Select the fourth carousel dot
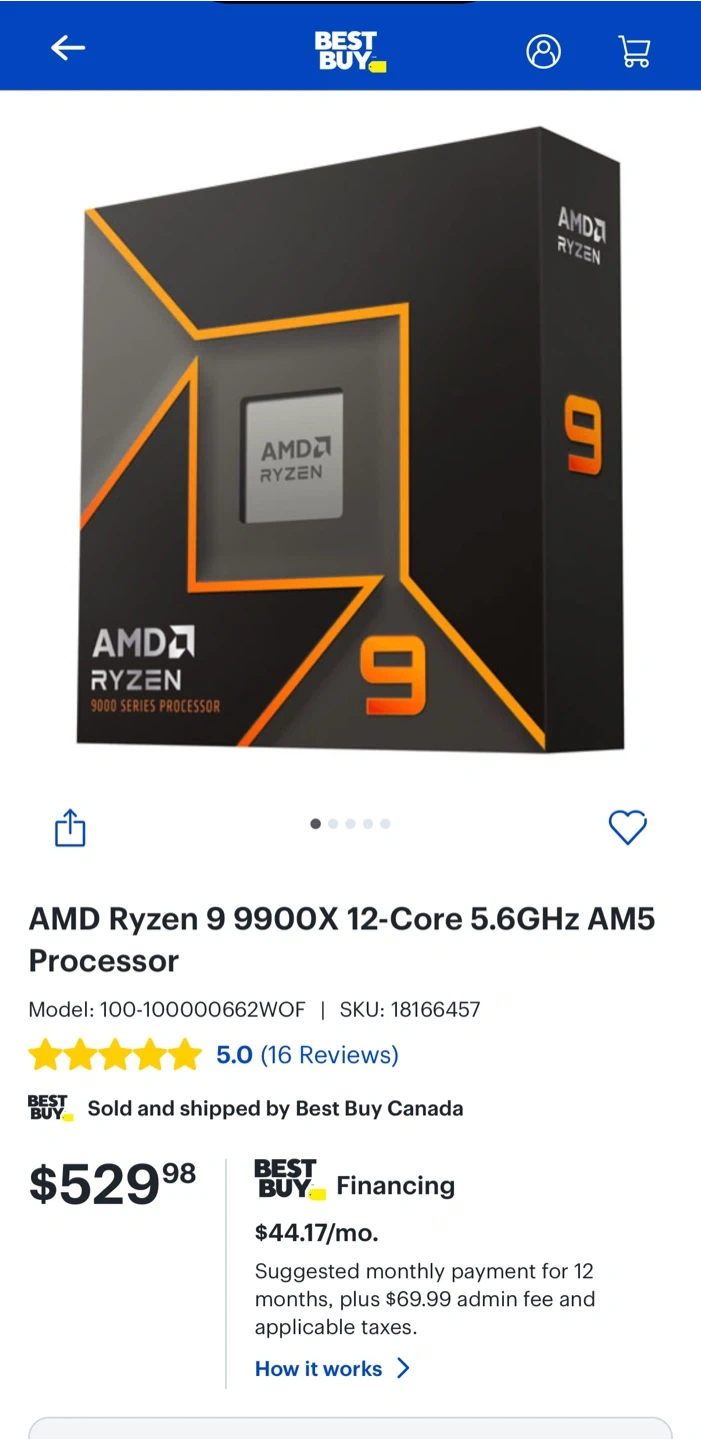The image size is (701, 1440). [x=367, y=824]
